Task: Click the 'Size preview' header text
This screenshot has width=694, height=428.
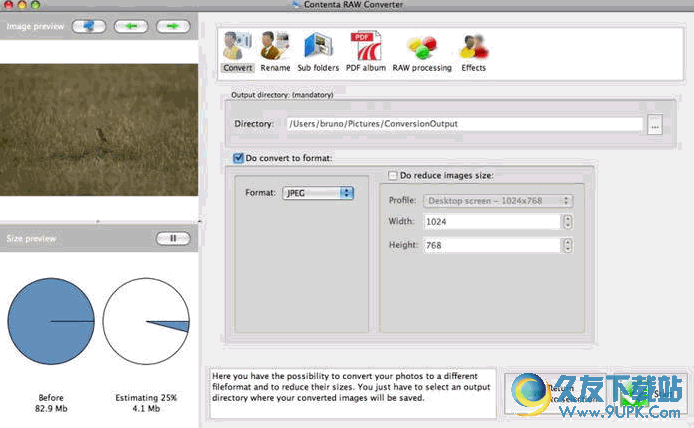Action: pyautogui.click(x=31, y=239)
